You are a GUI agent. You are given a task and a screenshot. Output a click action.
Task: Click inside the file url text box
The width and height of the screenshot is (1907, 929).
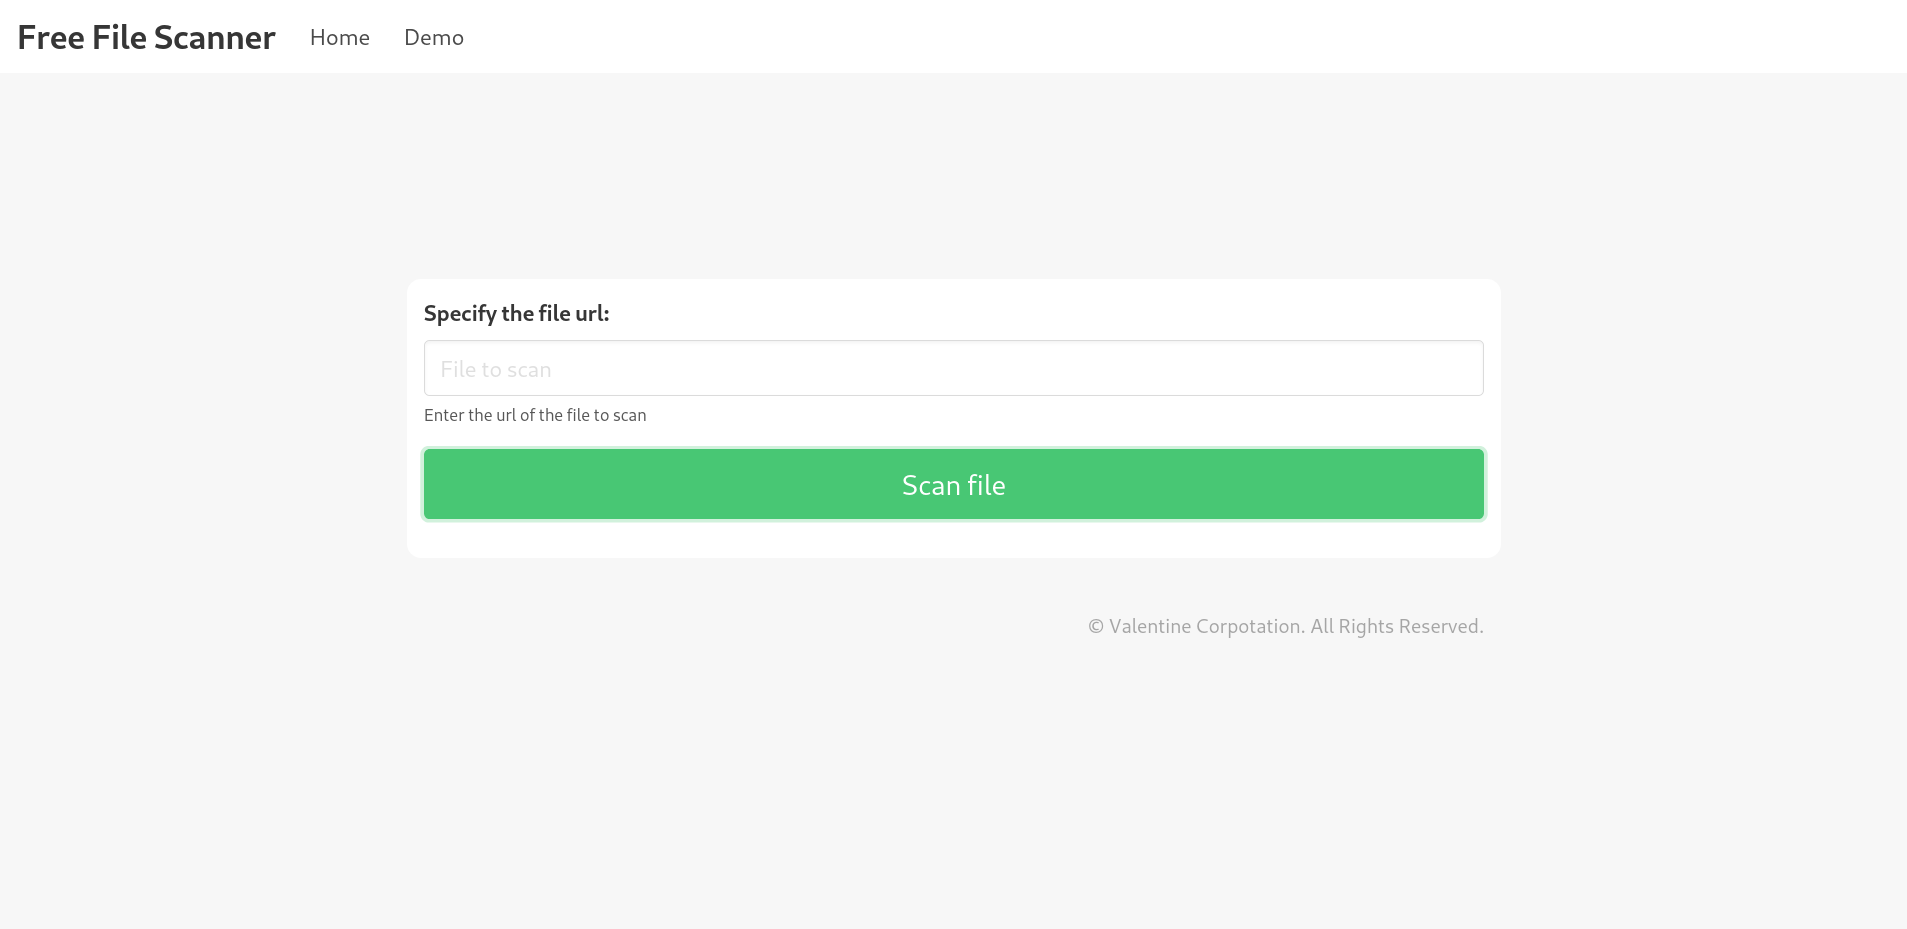point(953,368)
